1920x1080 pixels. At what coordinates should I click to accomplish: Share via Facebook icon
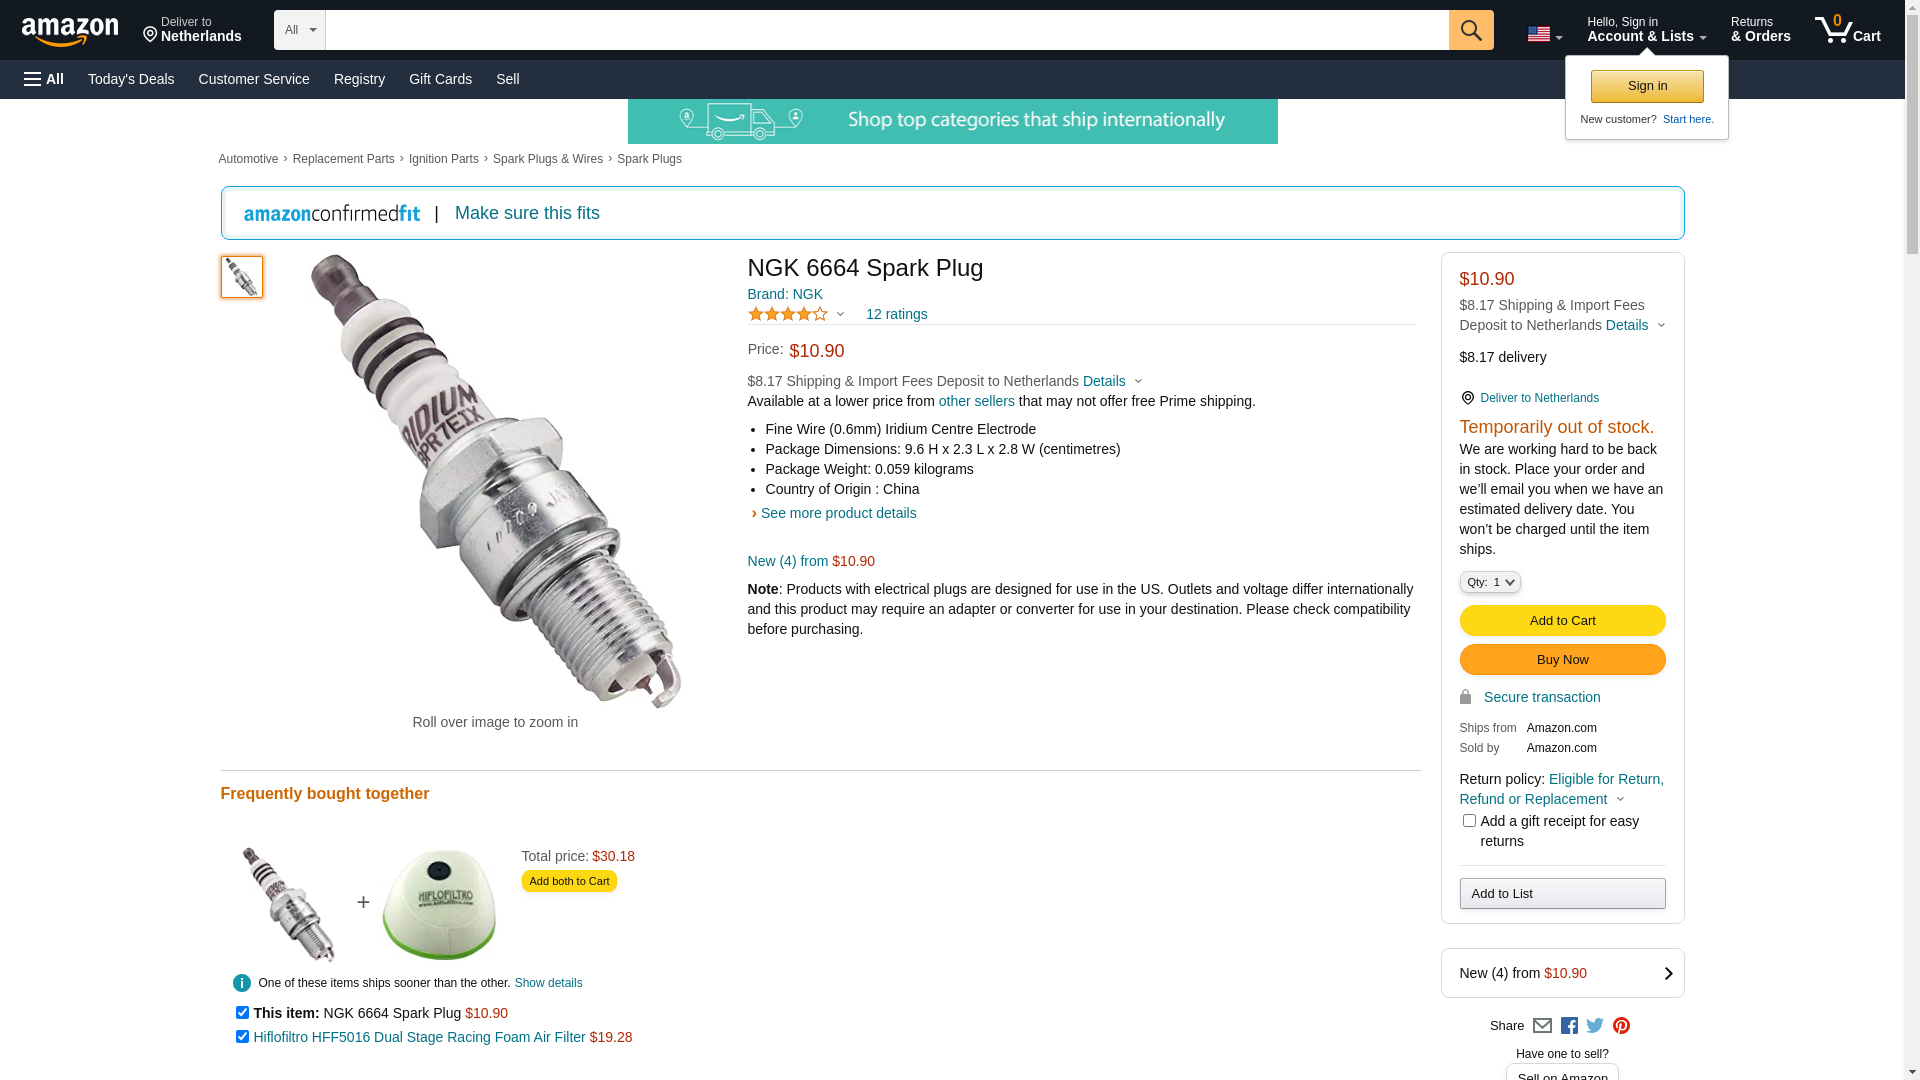click(1569, 1026)
